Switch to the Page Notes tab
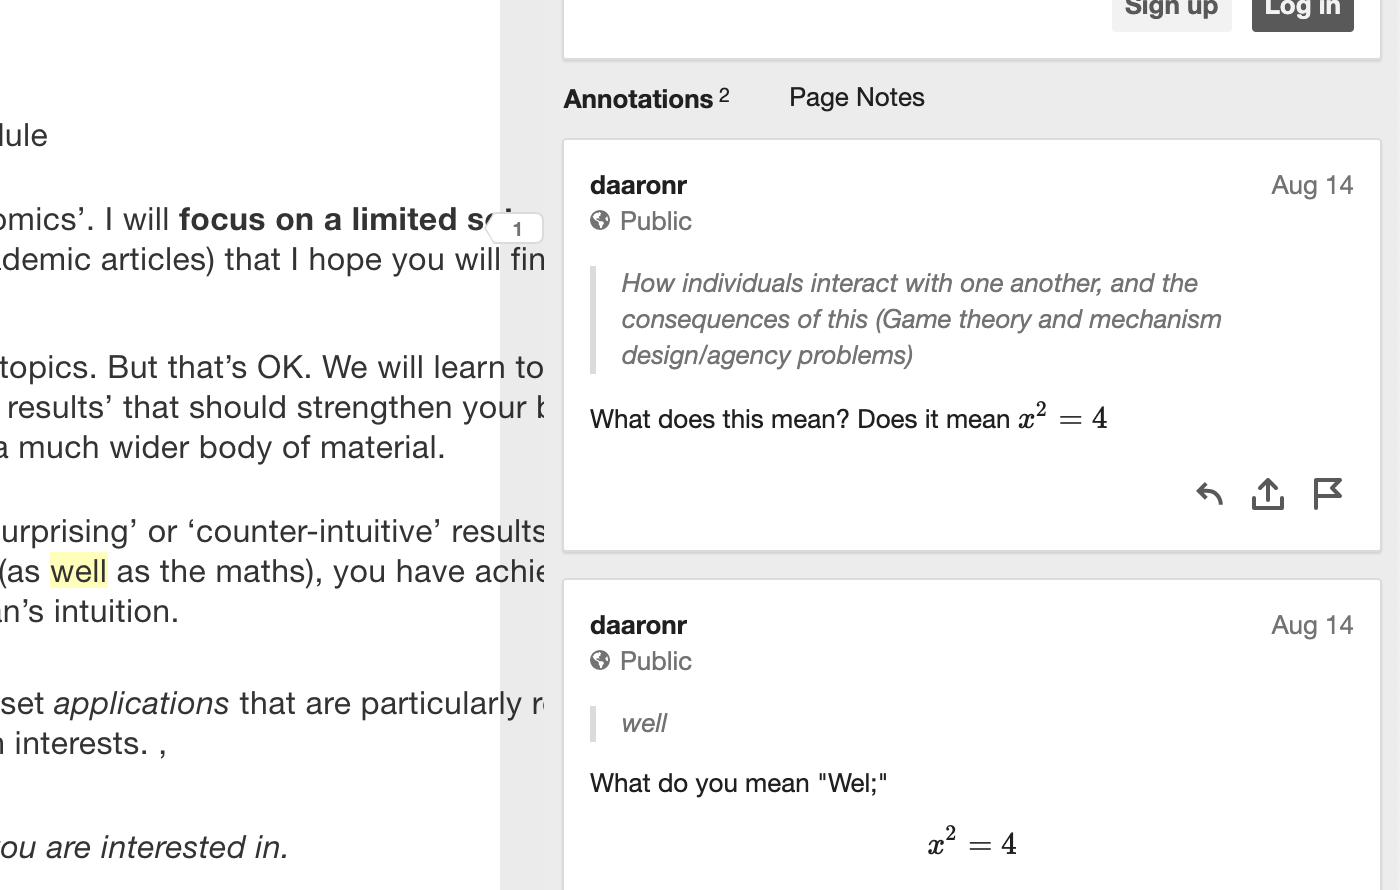Screen dimensions: 1400x890 [857, 97]
